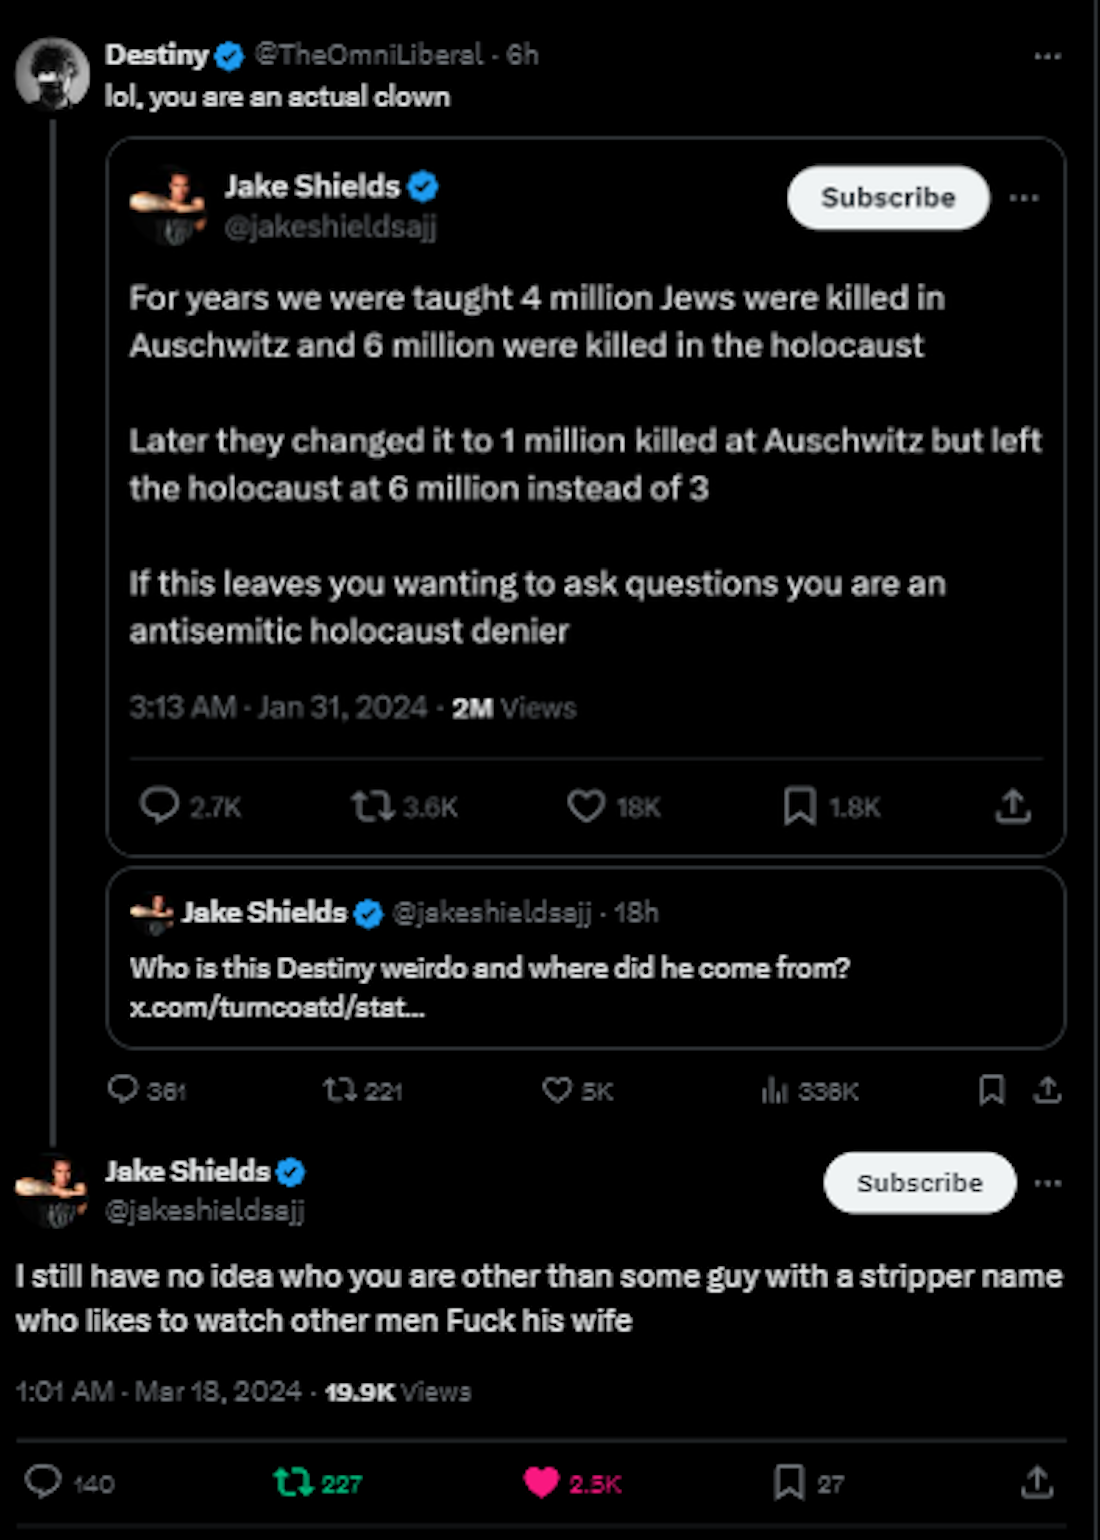View analytics showing 336K views

point(775,1090)
